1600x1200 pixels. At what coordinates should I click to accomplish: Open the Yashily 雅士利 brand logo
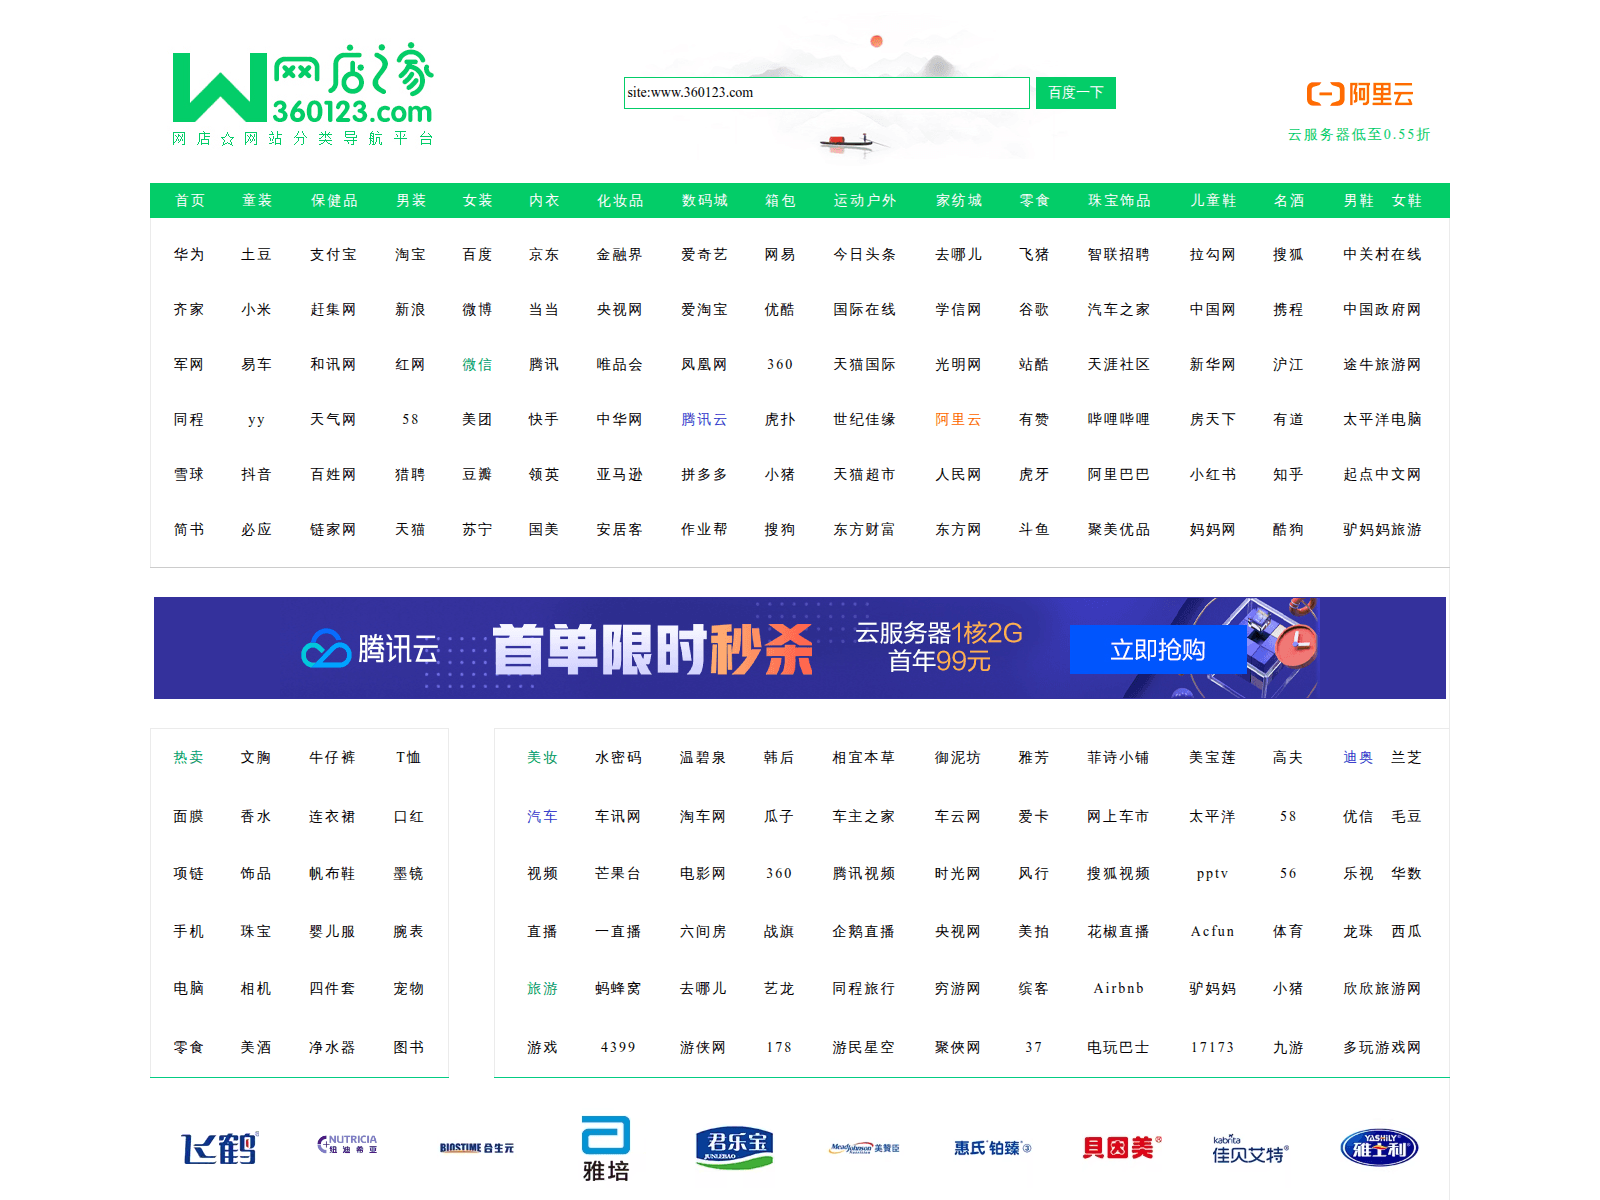pyautogui.click(x=1379, y=1148)
